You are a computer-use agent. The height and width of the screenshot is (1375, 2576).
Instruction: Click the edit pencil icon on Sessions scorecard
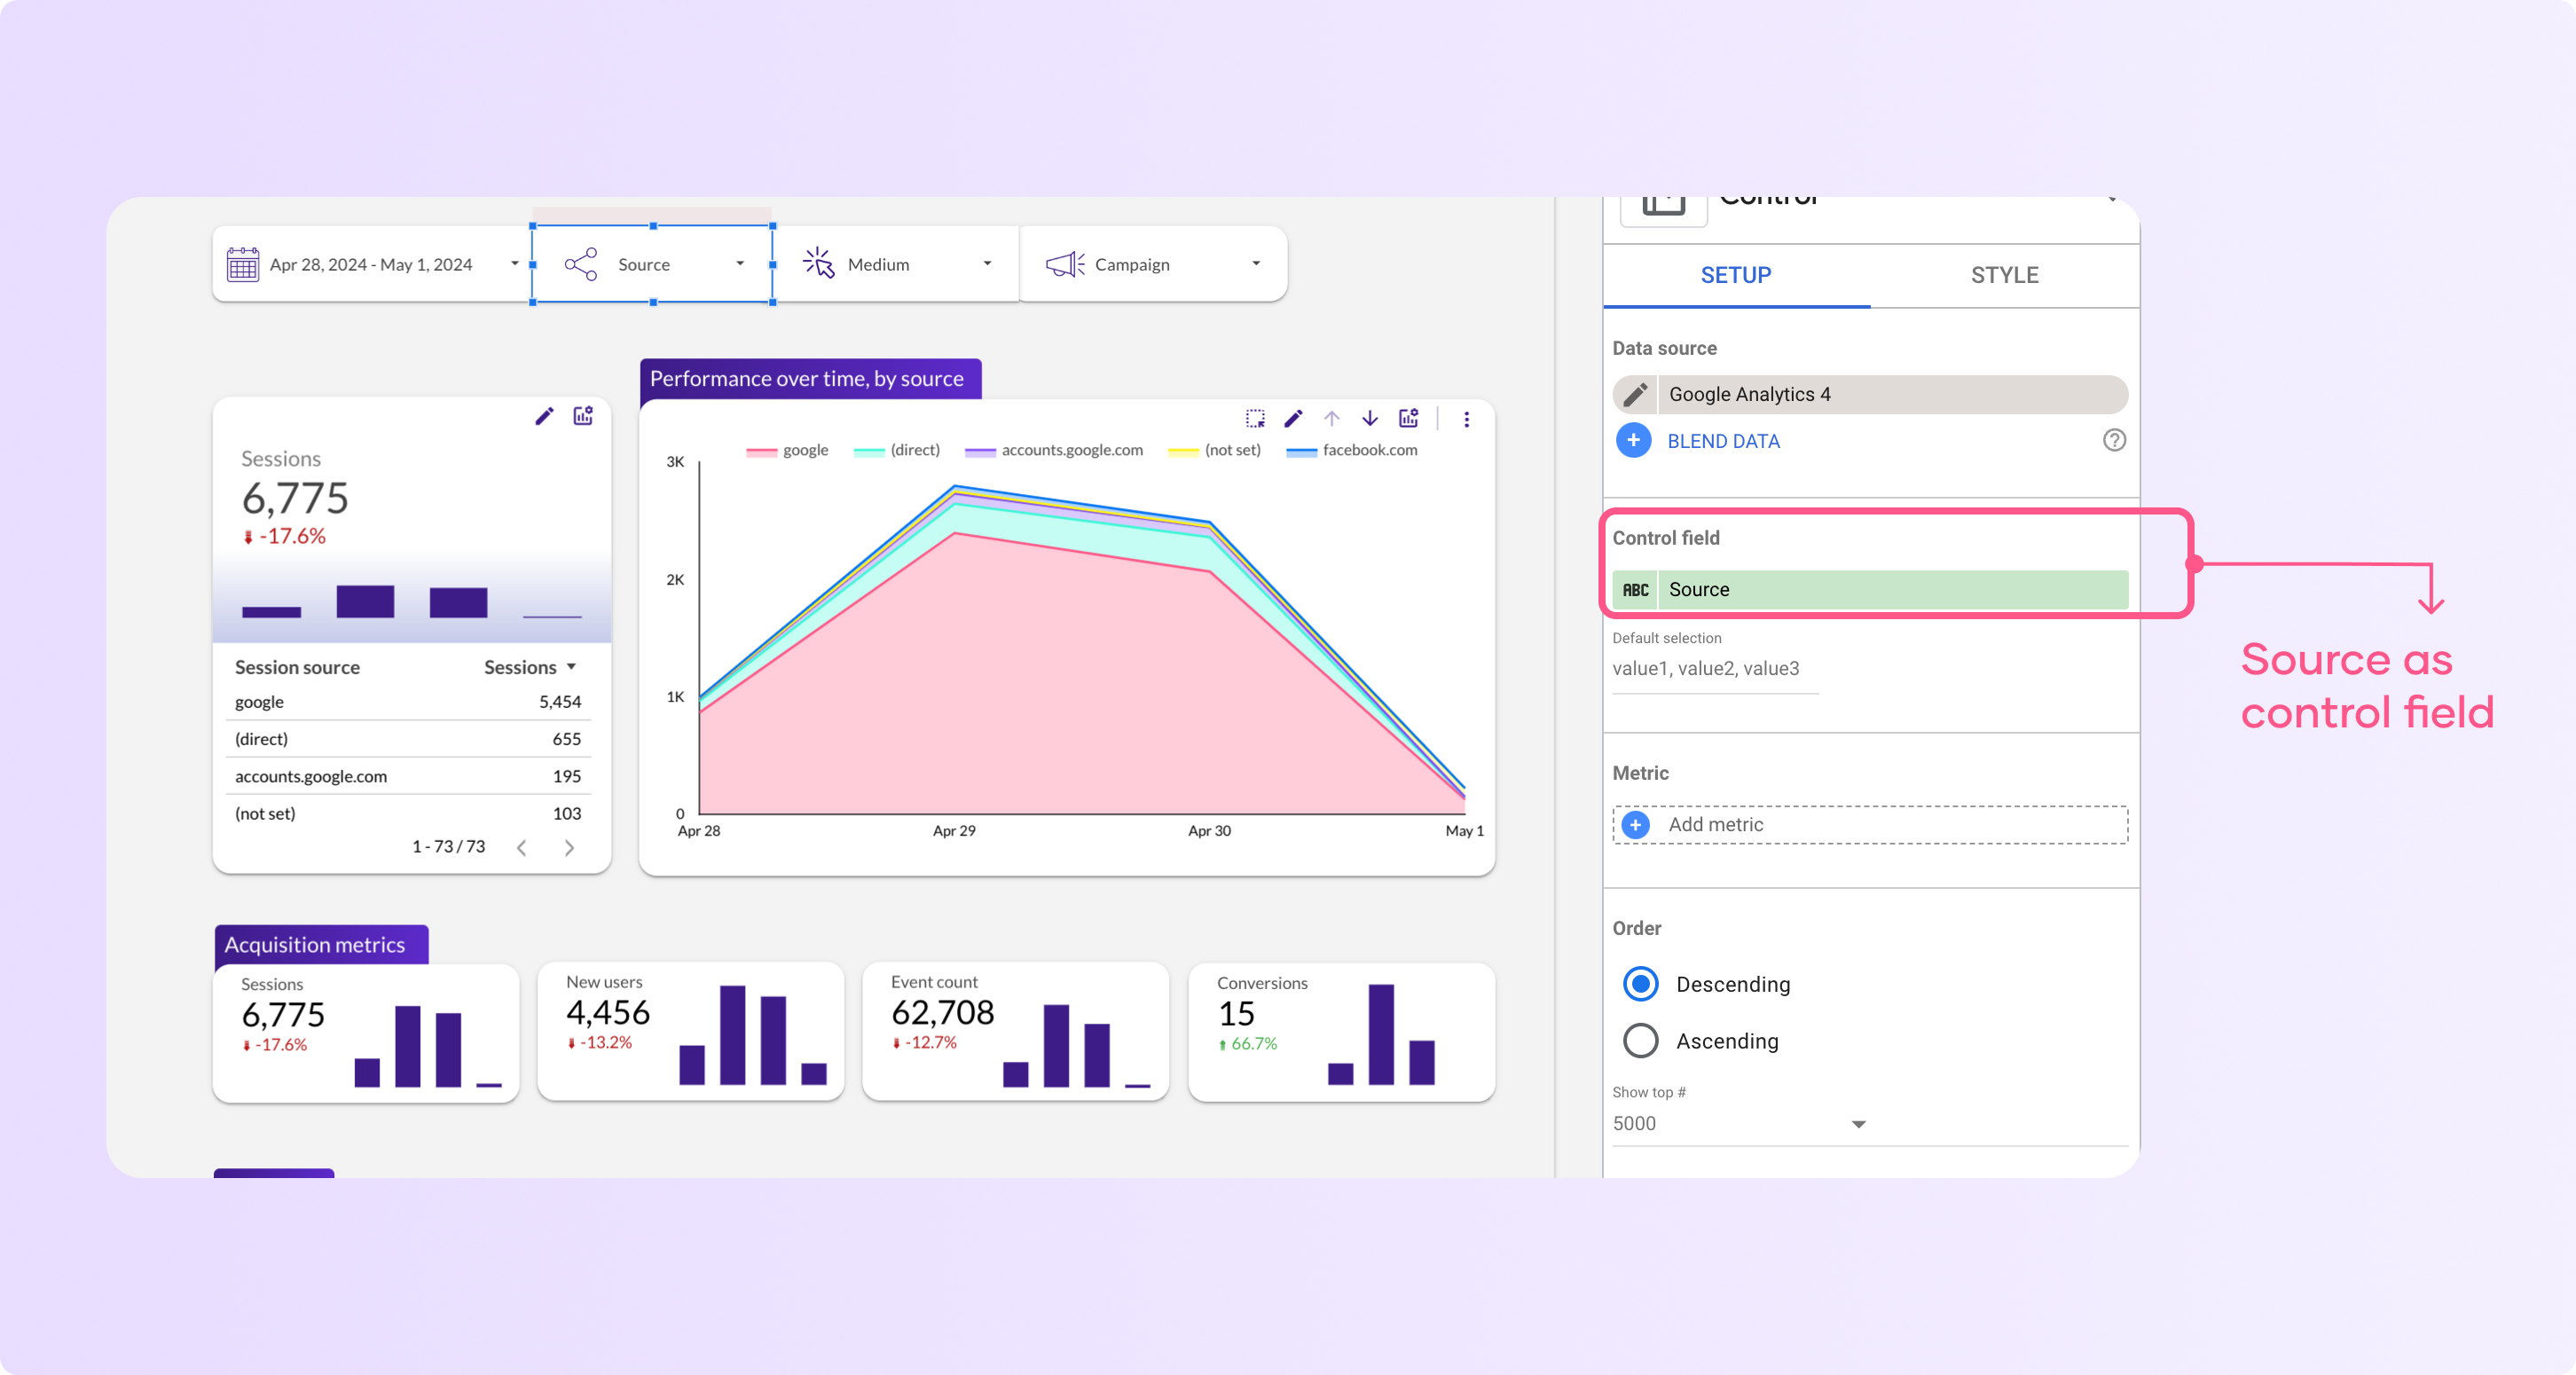coord(544,416)
